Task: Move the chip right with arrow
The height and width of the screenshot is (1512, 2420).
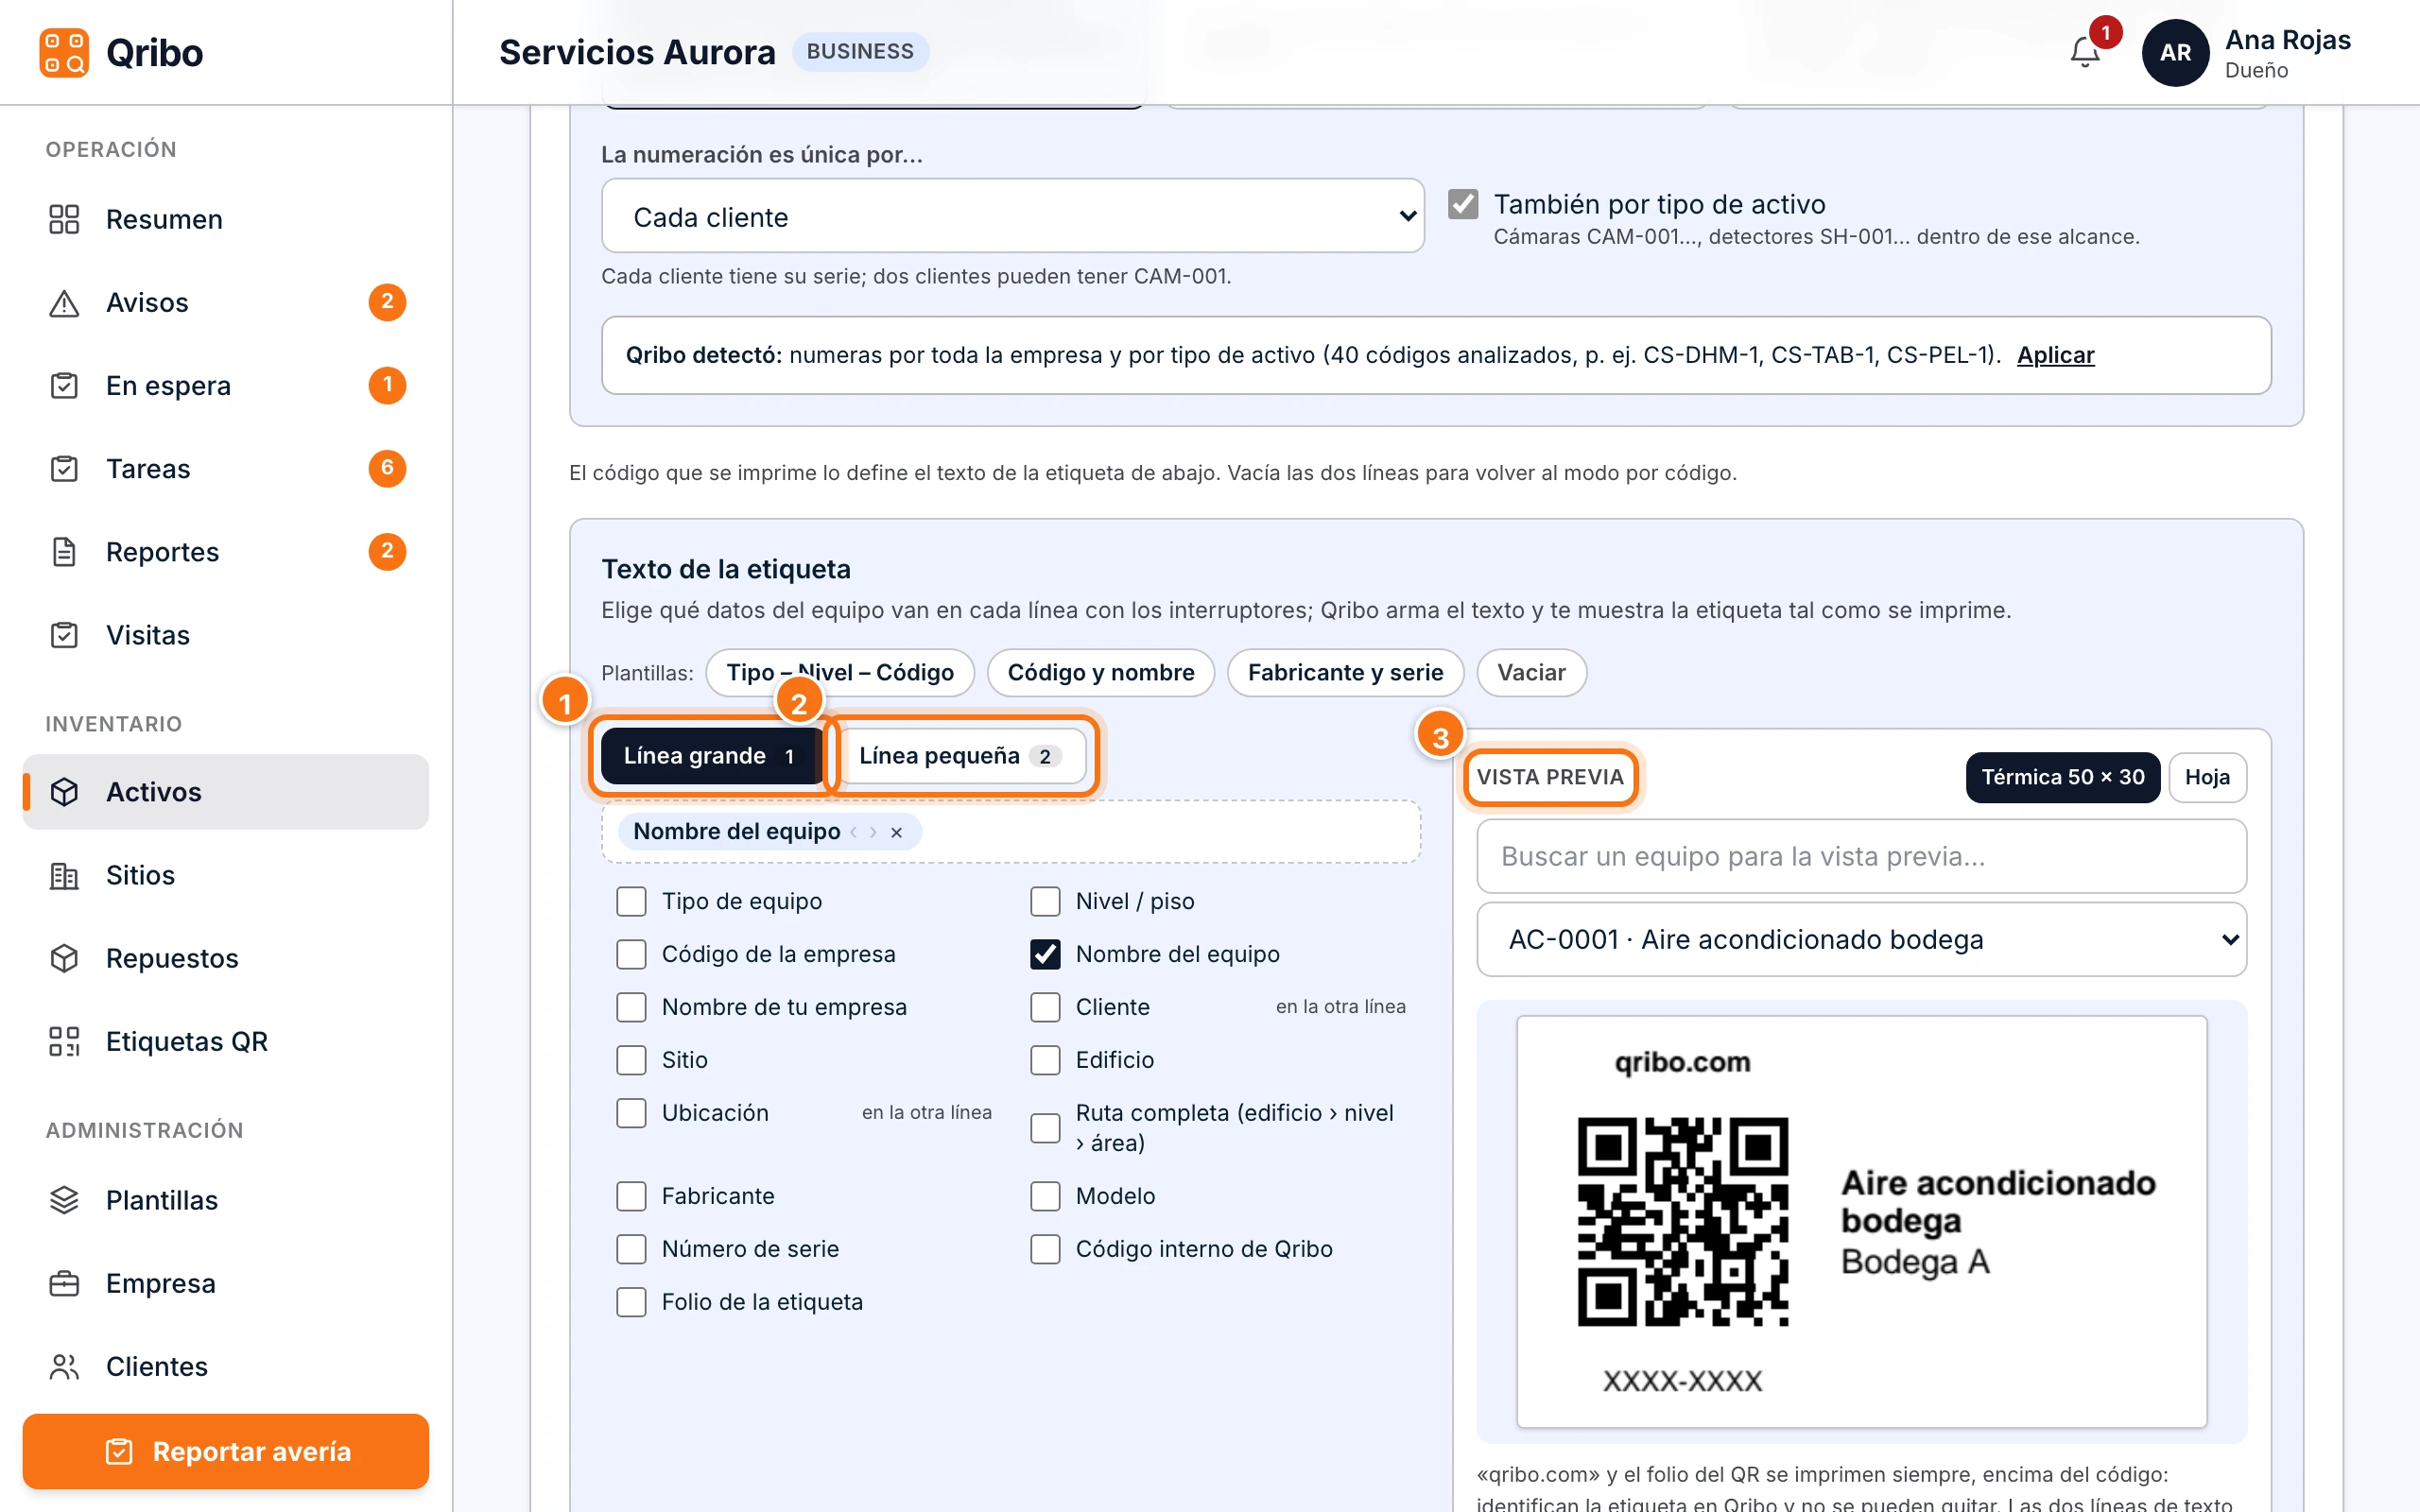Action: (x=873, y=832)
